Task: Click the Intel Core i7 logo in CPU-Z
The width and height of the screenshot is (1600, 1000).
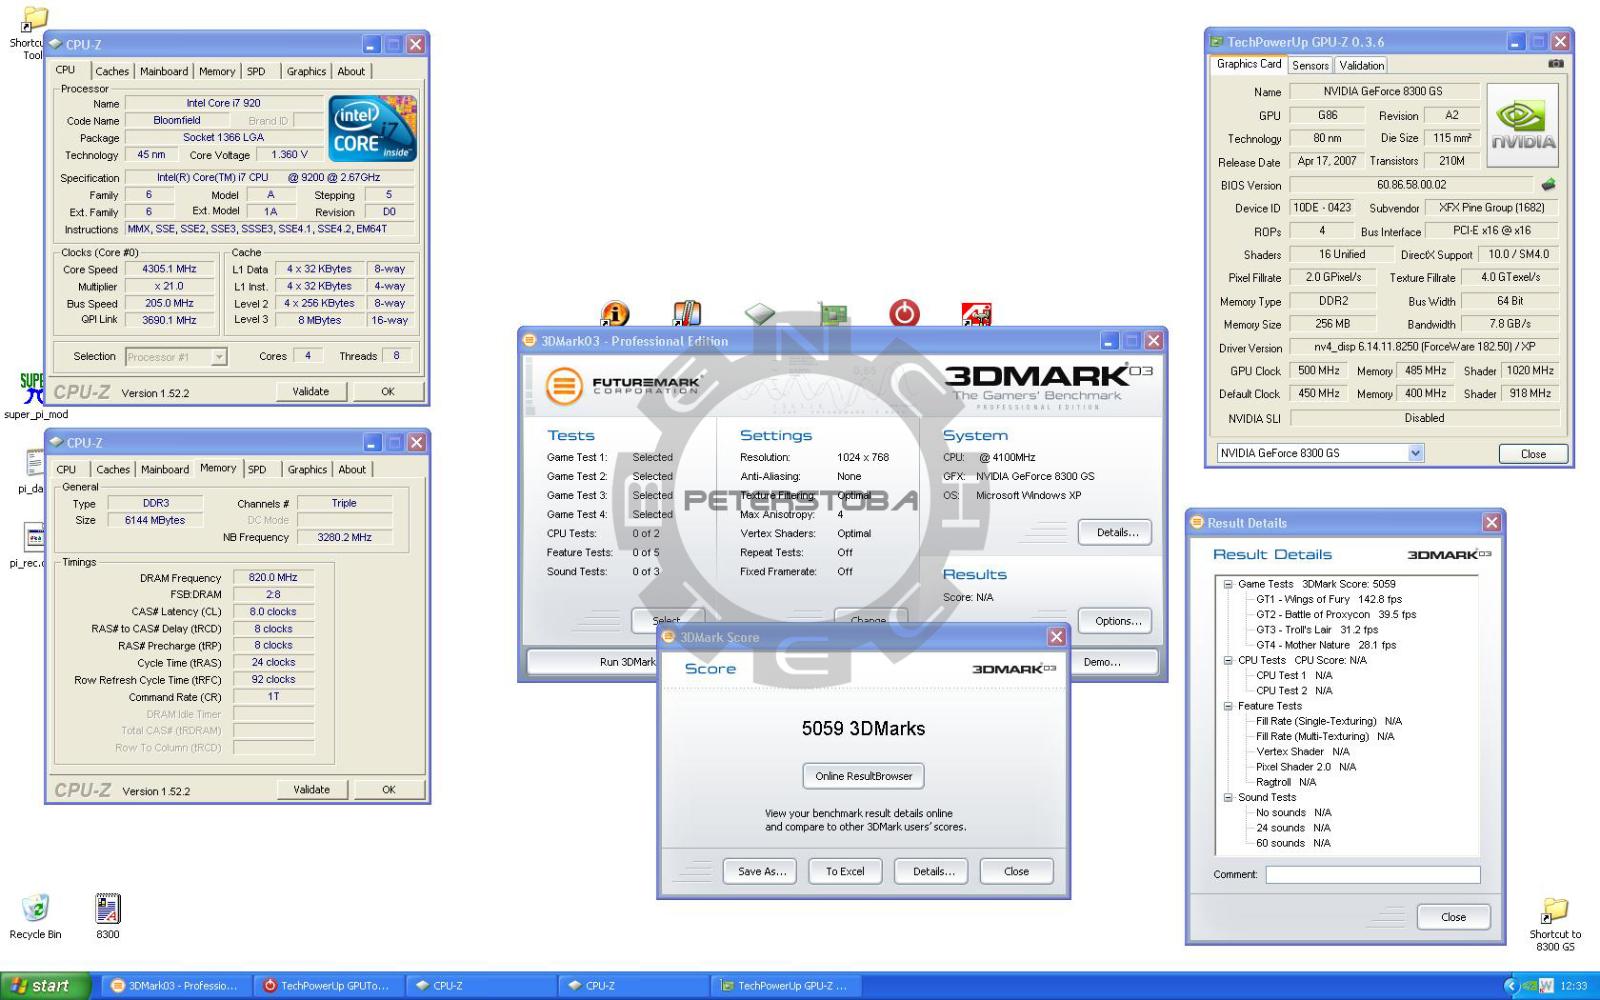Action: pyautogui.click(x=372, y=128)
